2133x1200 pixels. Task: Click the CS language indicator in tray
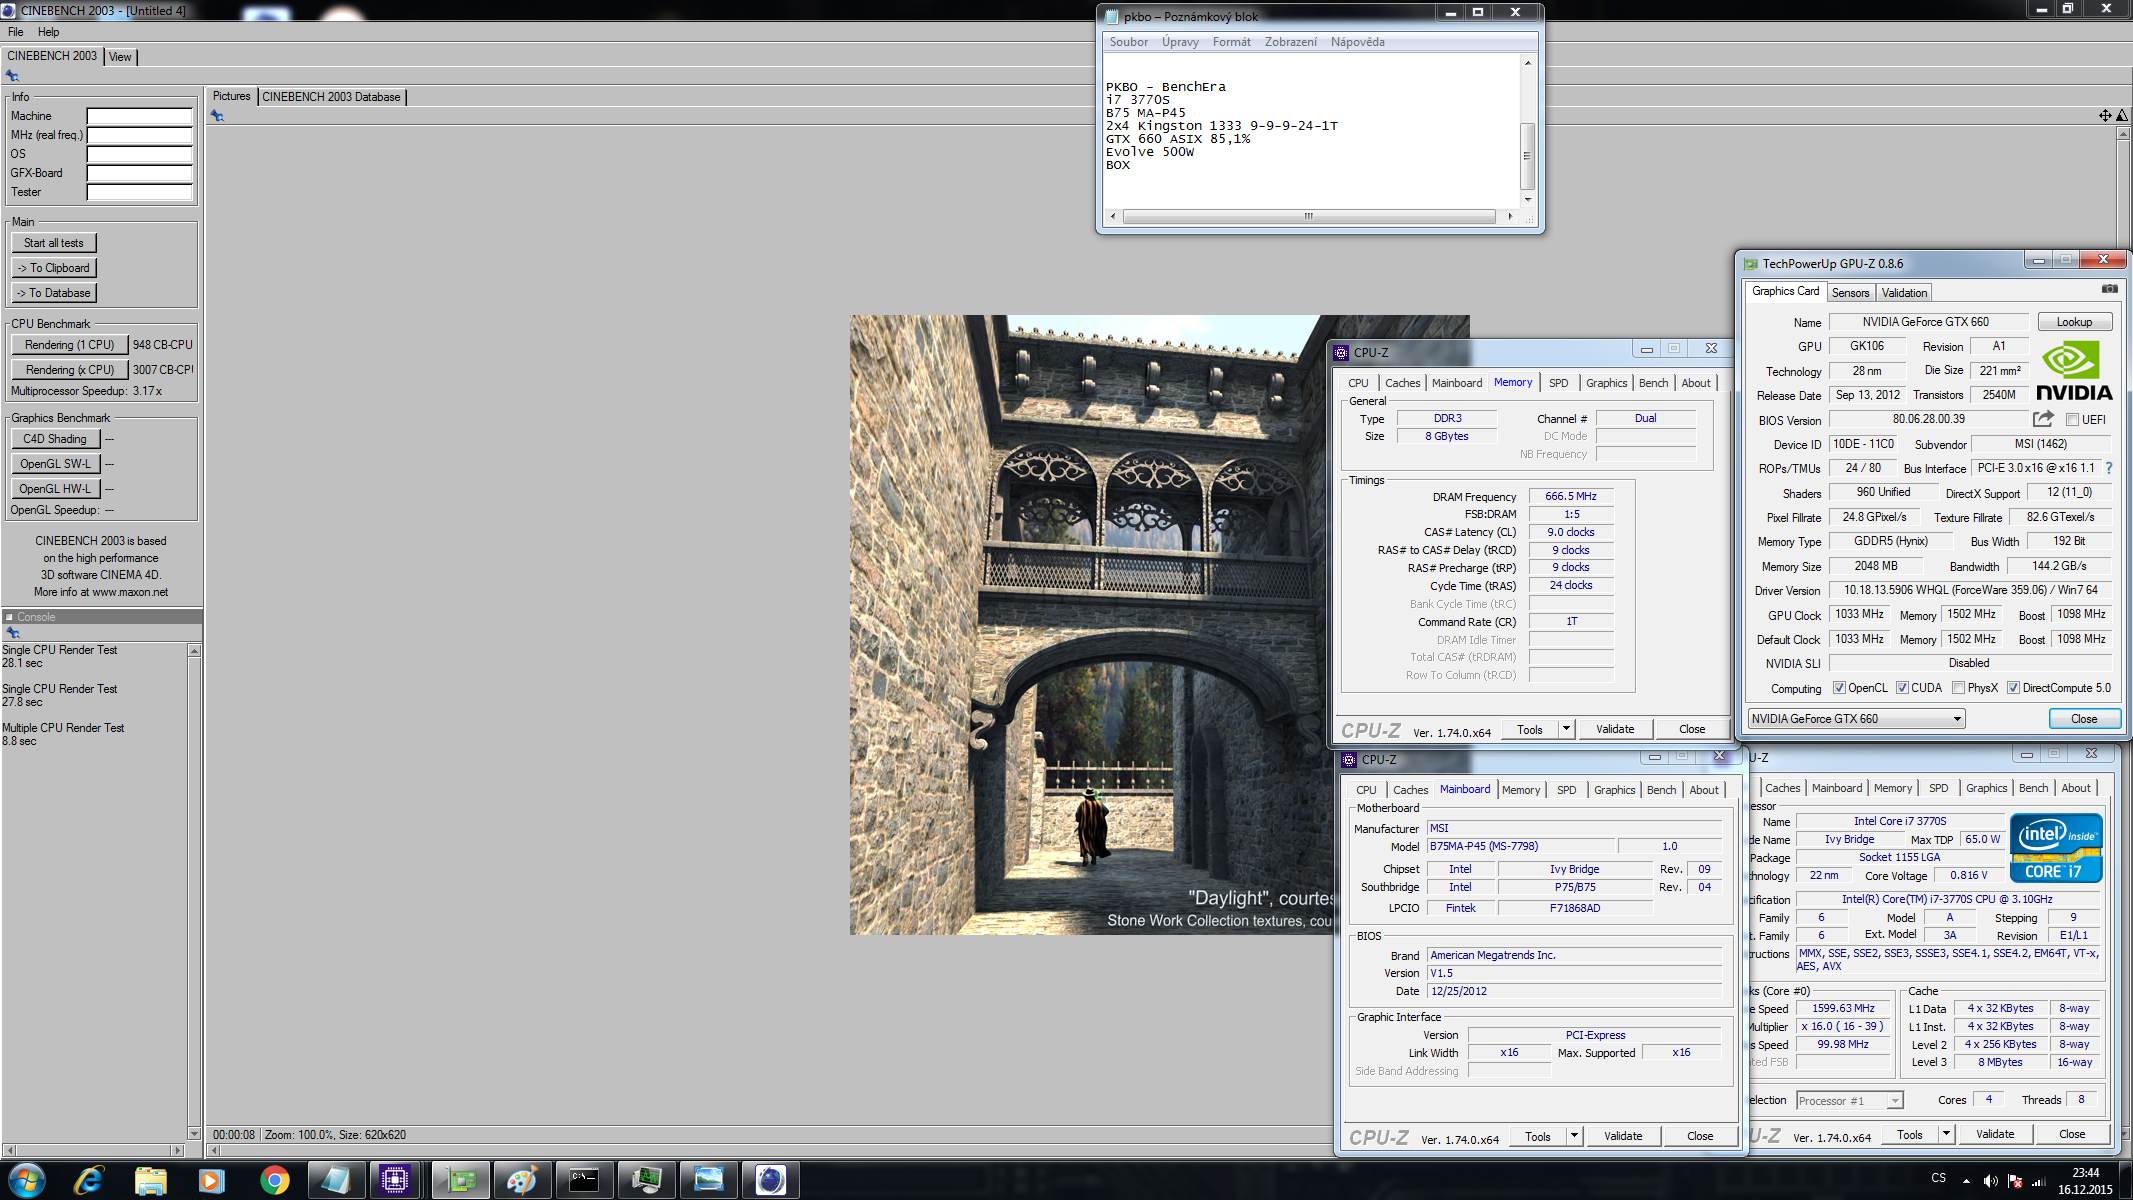coord(1938,1178)
